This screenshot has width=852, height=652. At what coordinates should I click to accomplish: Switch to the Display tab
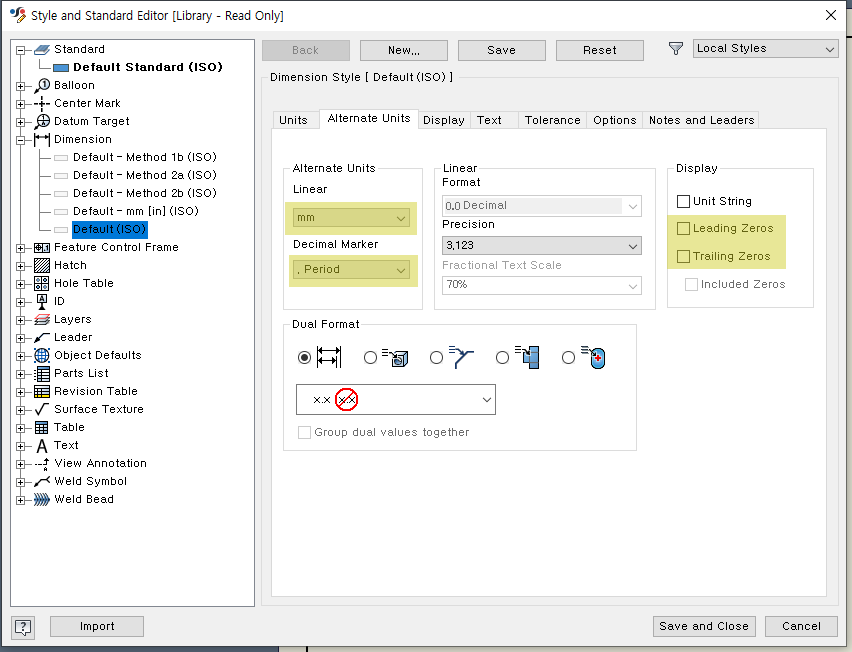tap(444, 120)
